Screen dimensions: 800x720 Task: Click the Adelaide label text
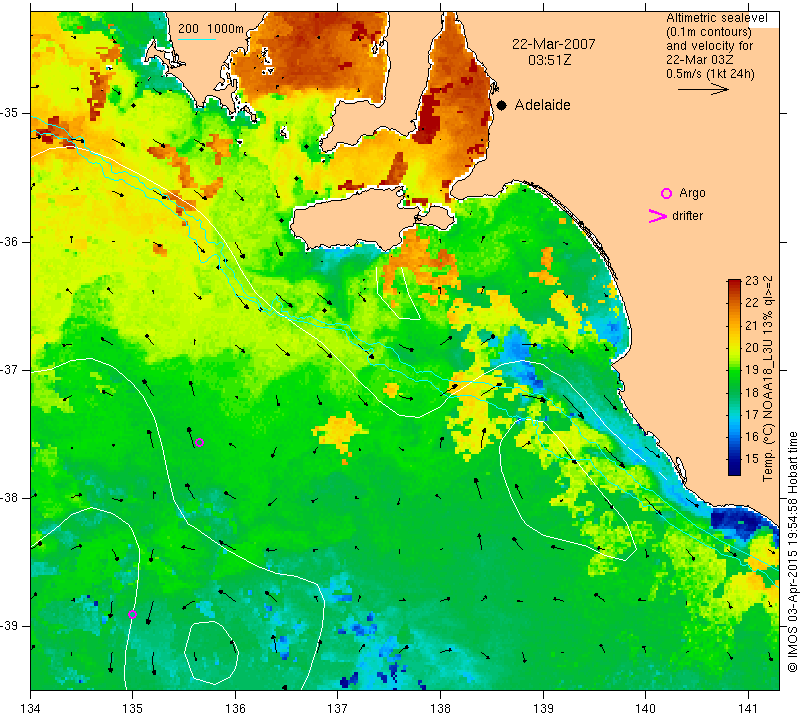coord(542,105)
